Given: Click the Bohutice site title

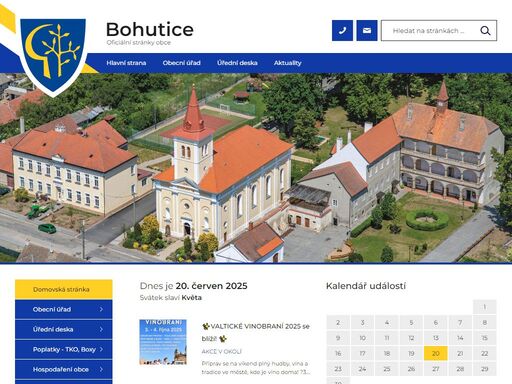Looking at the screenshot, I should [150, 29].
